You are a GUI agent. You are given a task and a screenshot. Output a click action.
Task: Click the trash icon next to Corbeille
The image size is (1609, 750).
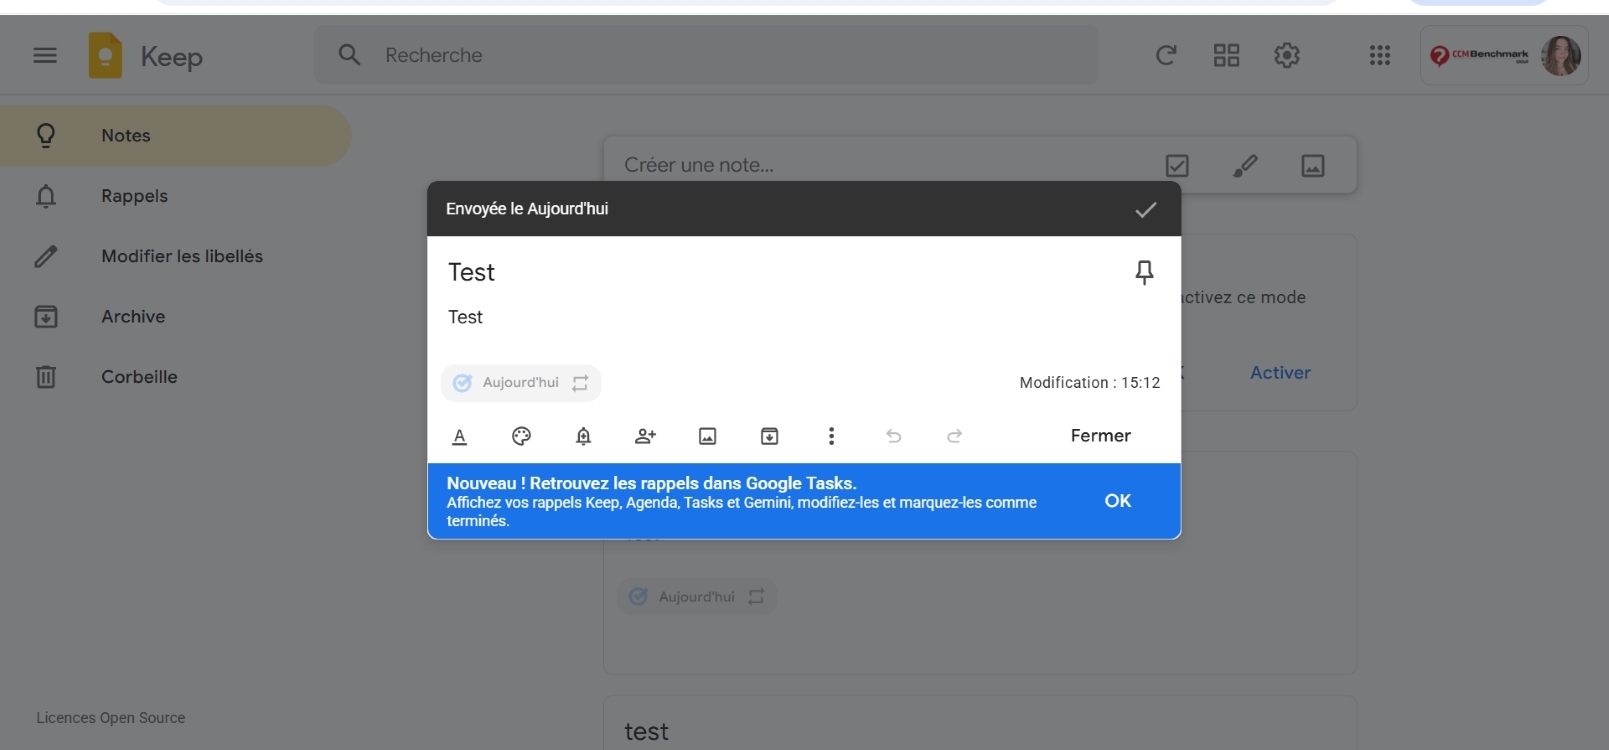(46, 377)
